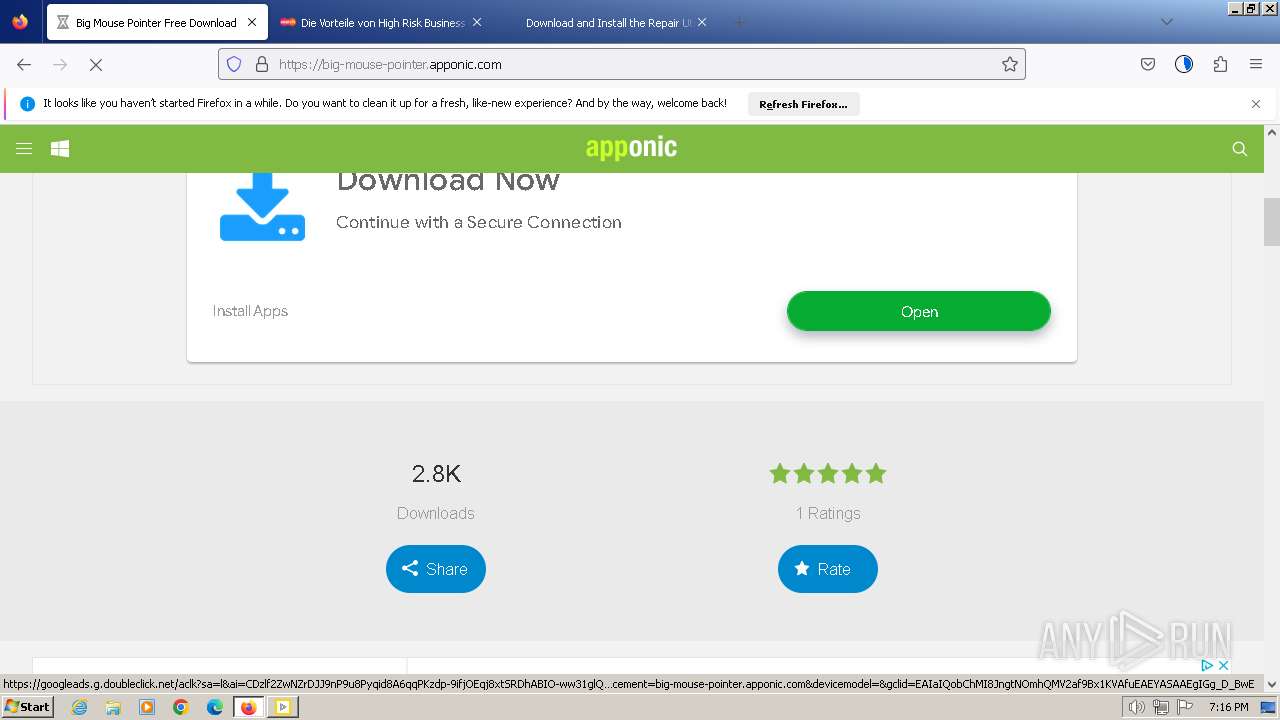List all tabs dropdown

(x=1167, y=22)
